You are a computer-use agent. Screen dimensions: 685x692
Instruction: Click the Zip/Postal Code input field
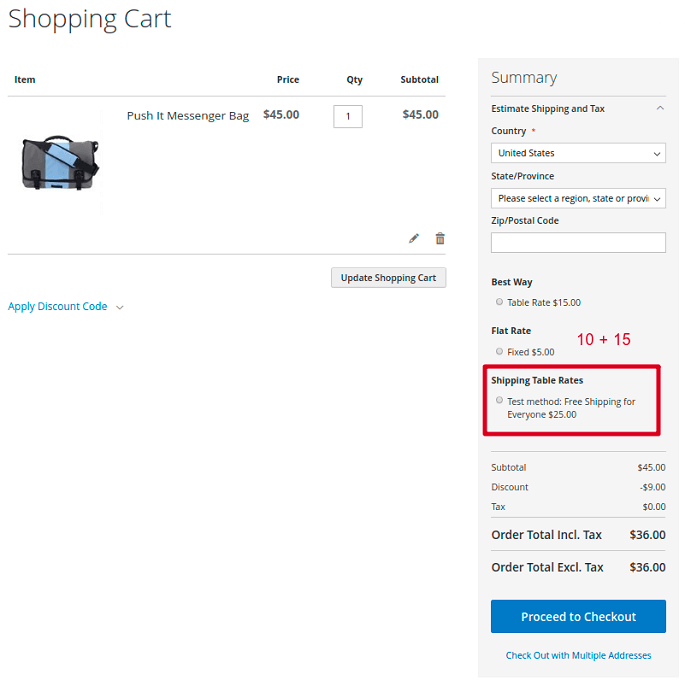tap(578, 243)
